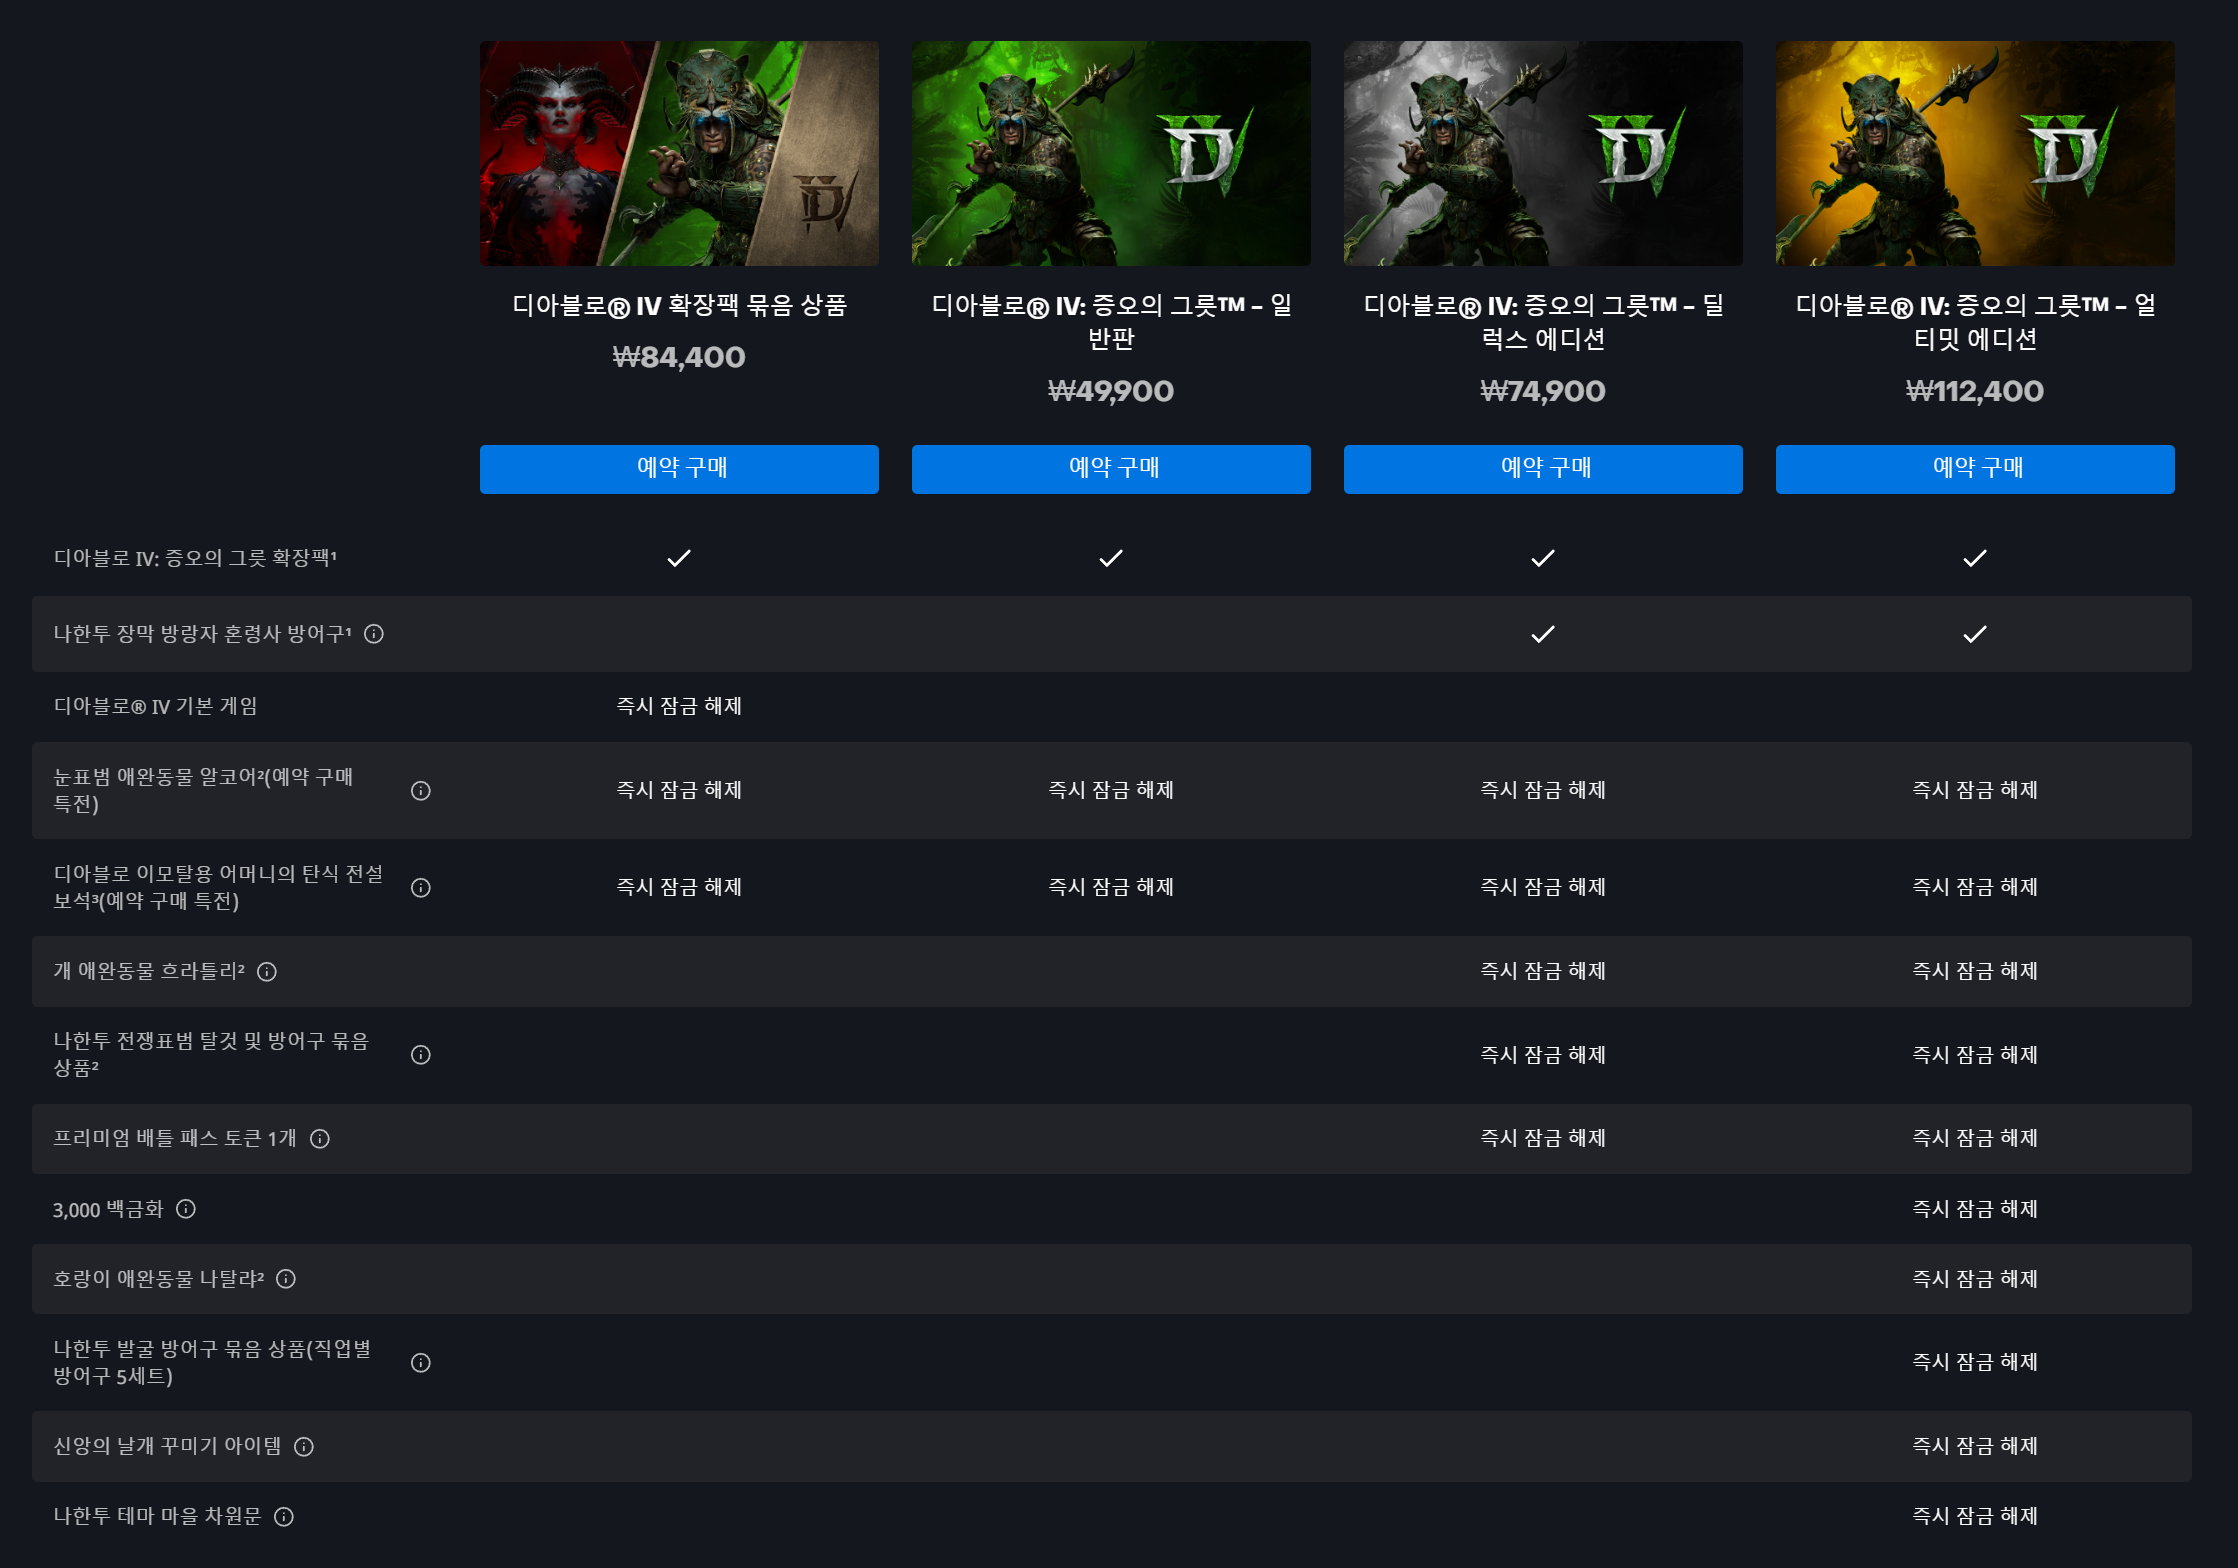Screen dimensions: 2238x1568
Task: Click the 디아블로 IV 확장팩 묶음 상품 title
Action: point(679,306)
